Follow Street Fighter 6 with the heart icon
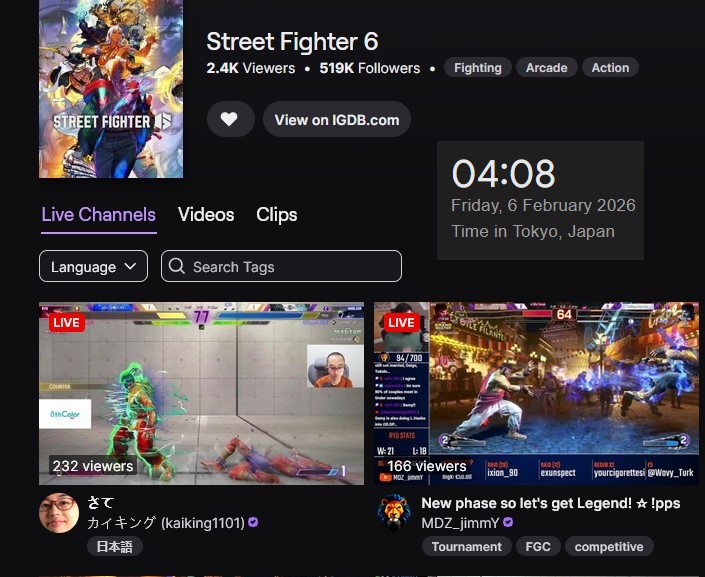This screenshot has width=705, height=577. [231, 119]
